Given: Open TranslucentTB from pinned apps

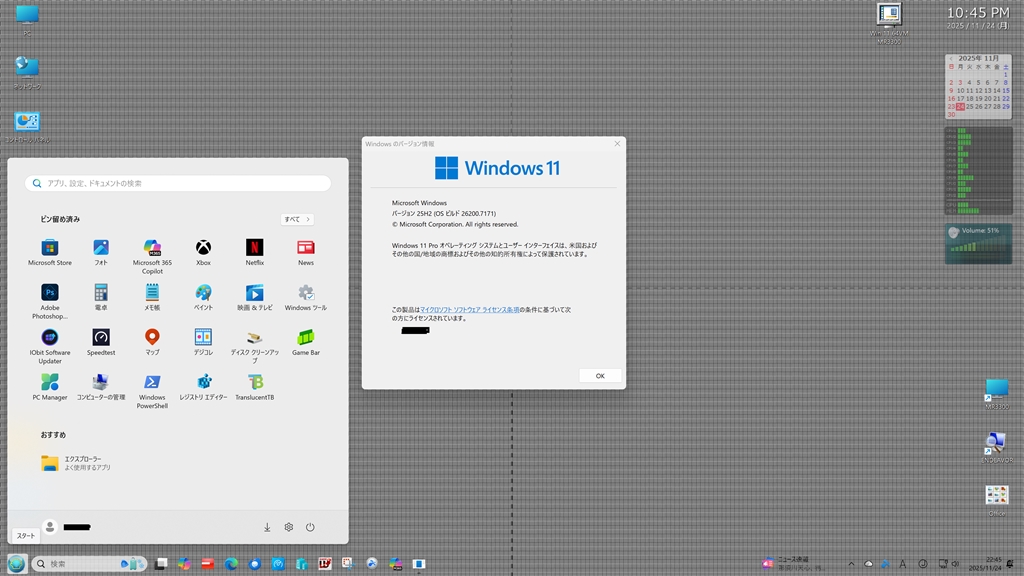Looking at the screenshot, I should click(255, 383).
